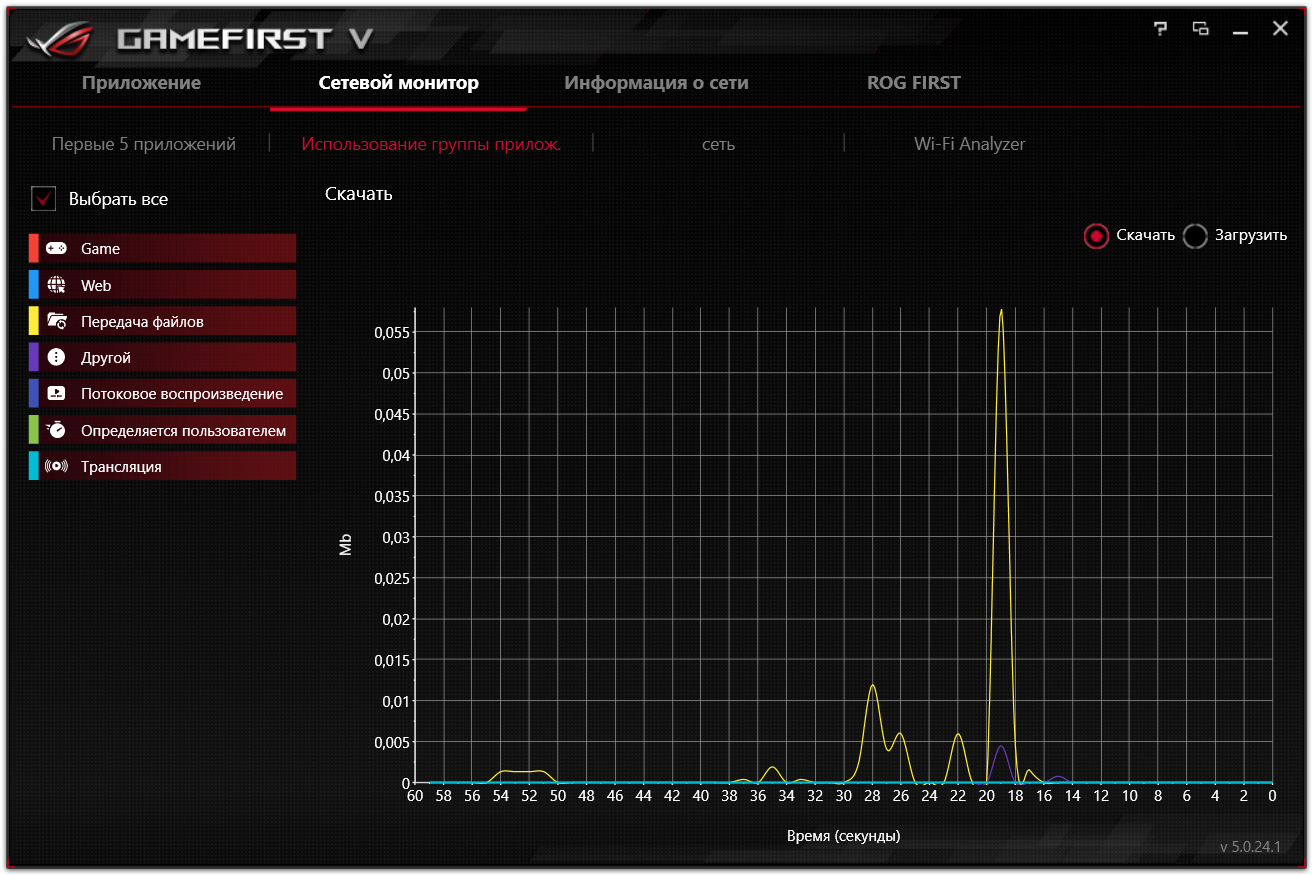Click the Другой three-dots icon

[x=56, y=357]
